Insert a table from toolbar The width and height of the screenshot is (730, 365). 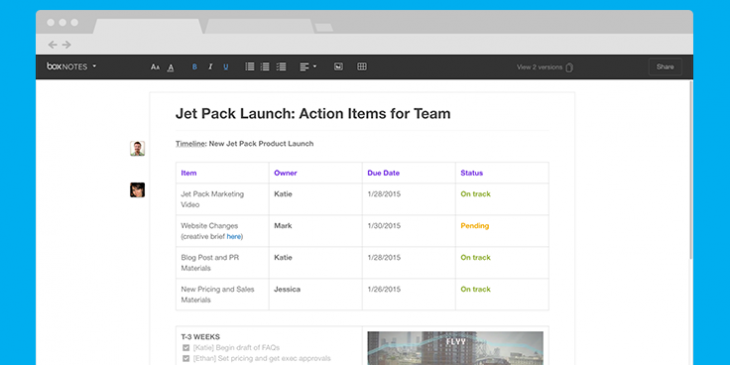click(x=362, y=67)
